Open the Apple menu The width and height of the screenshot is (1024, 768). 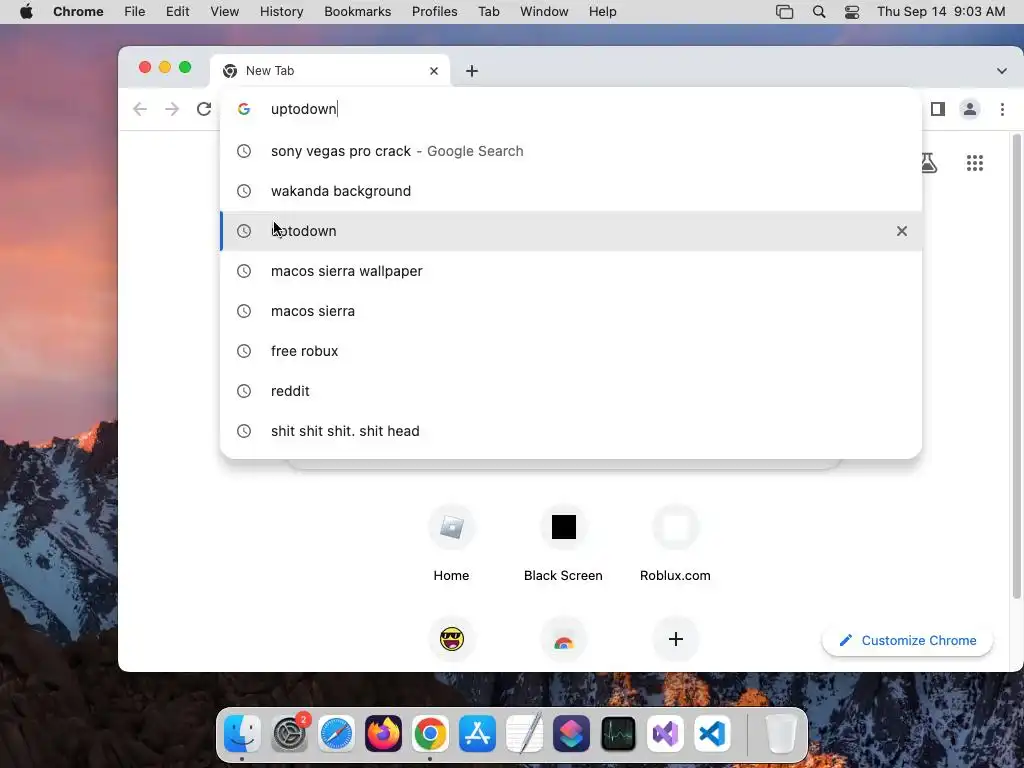pos(26,12)
